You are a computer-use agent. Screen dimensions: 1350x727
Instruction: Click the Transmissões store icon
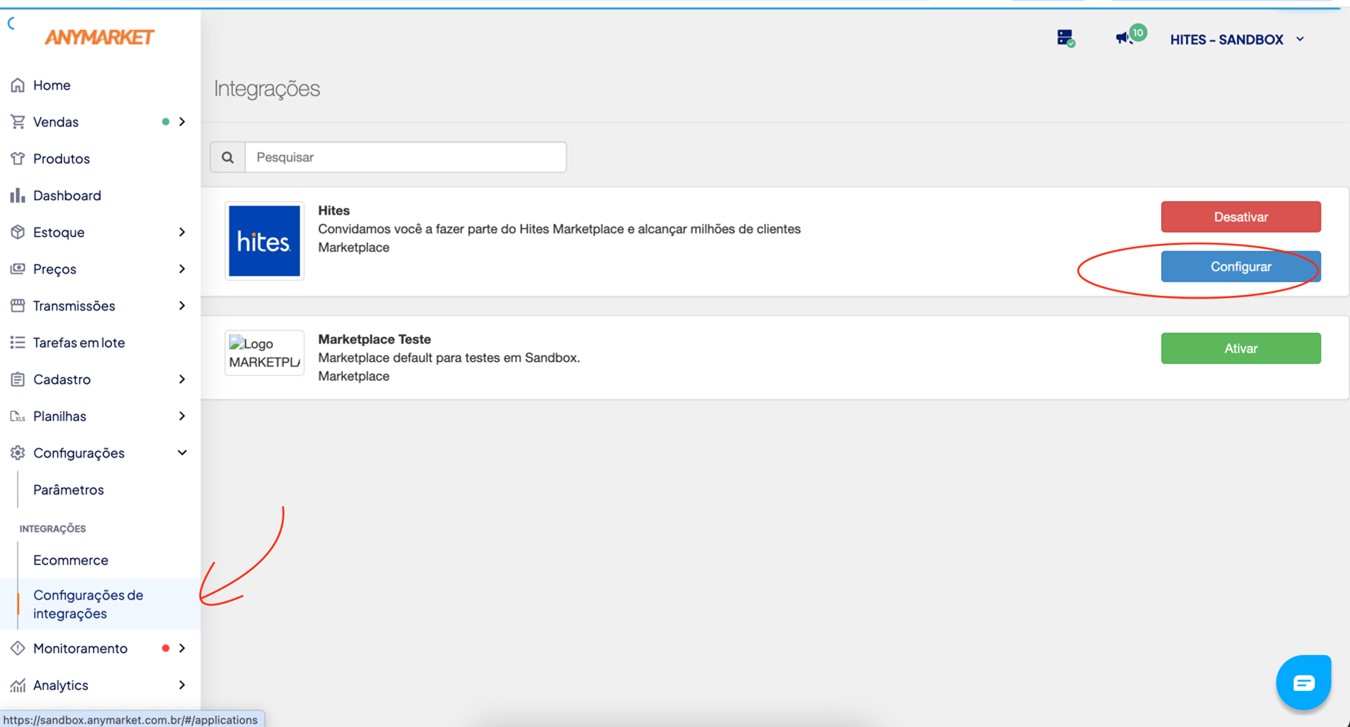[17, 306]
